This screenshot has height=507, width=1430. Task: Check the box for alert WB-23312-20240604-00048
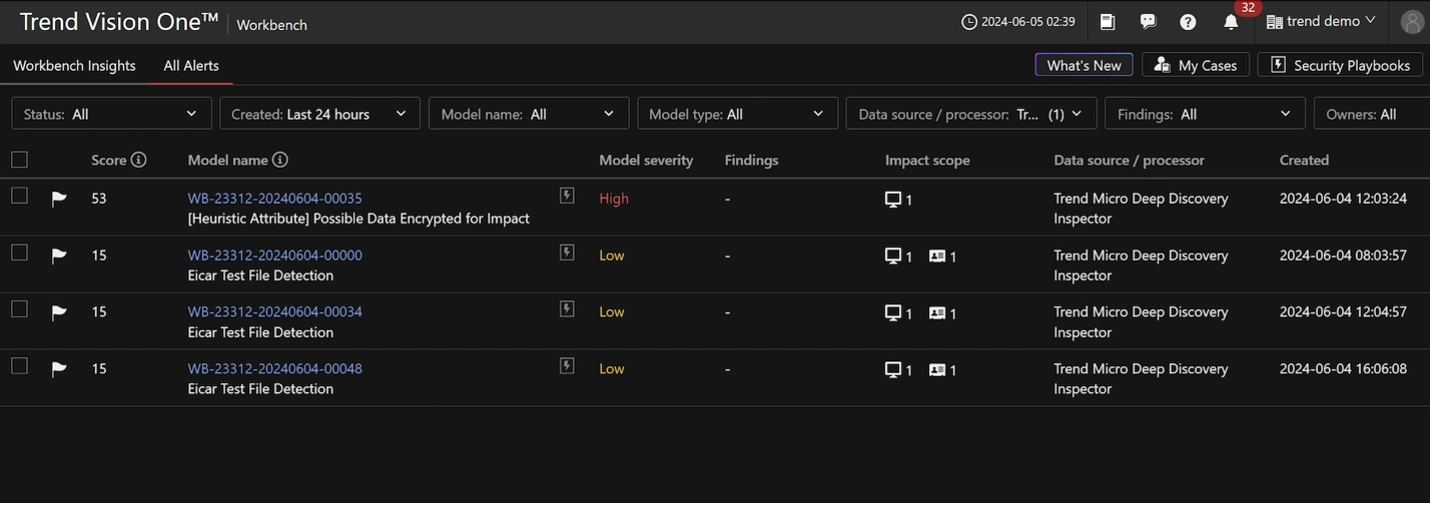coord(19,366)
